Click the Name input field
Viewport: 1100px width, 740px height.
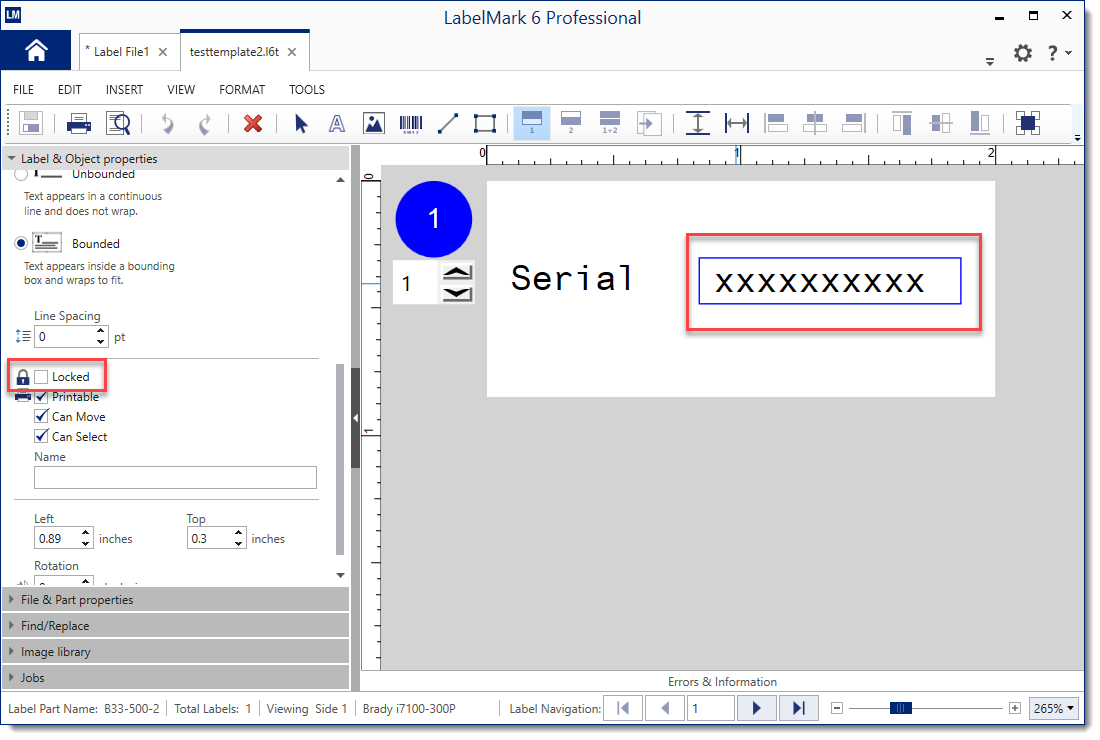175,478
